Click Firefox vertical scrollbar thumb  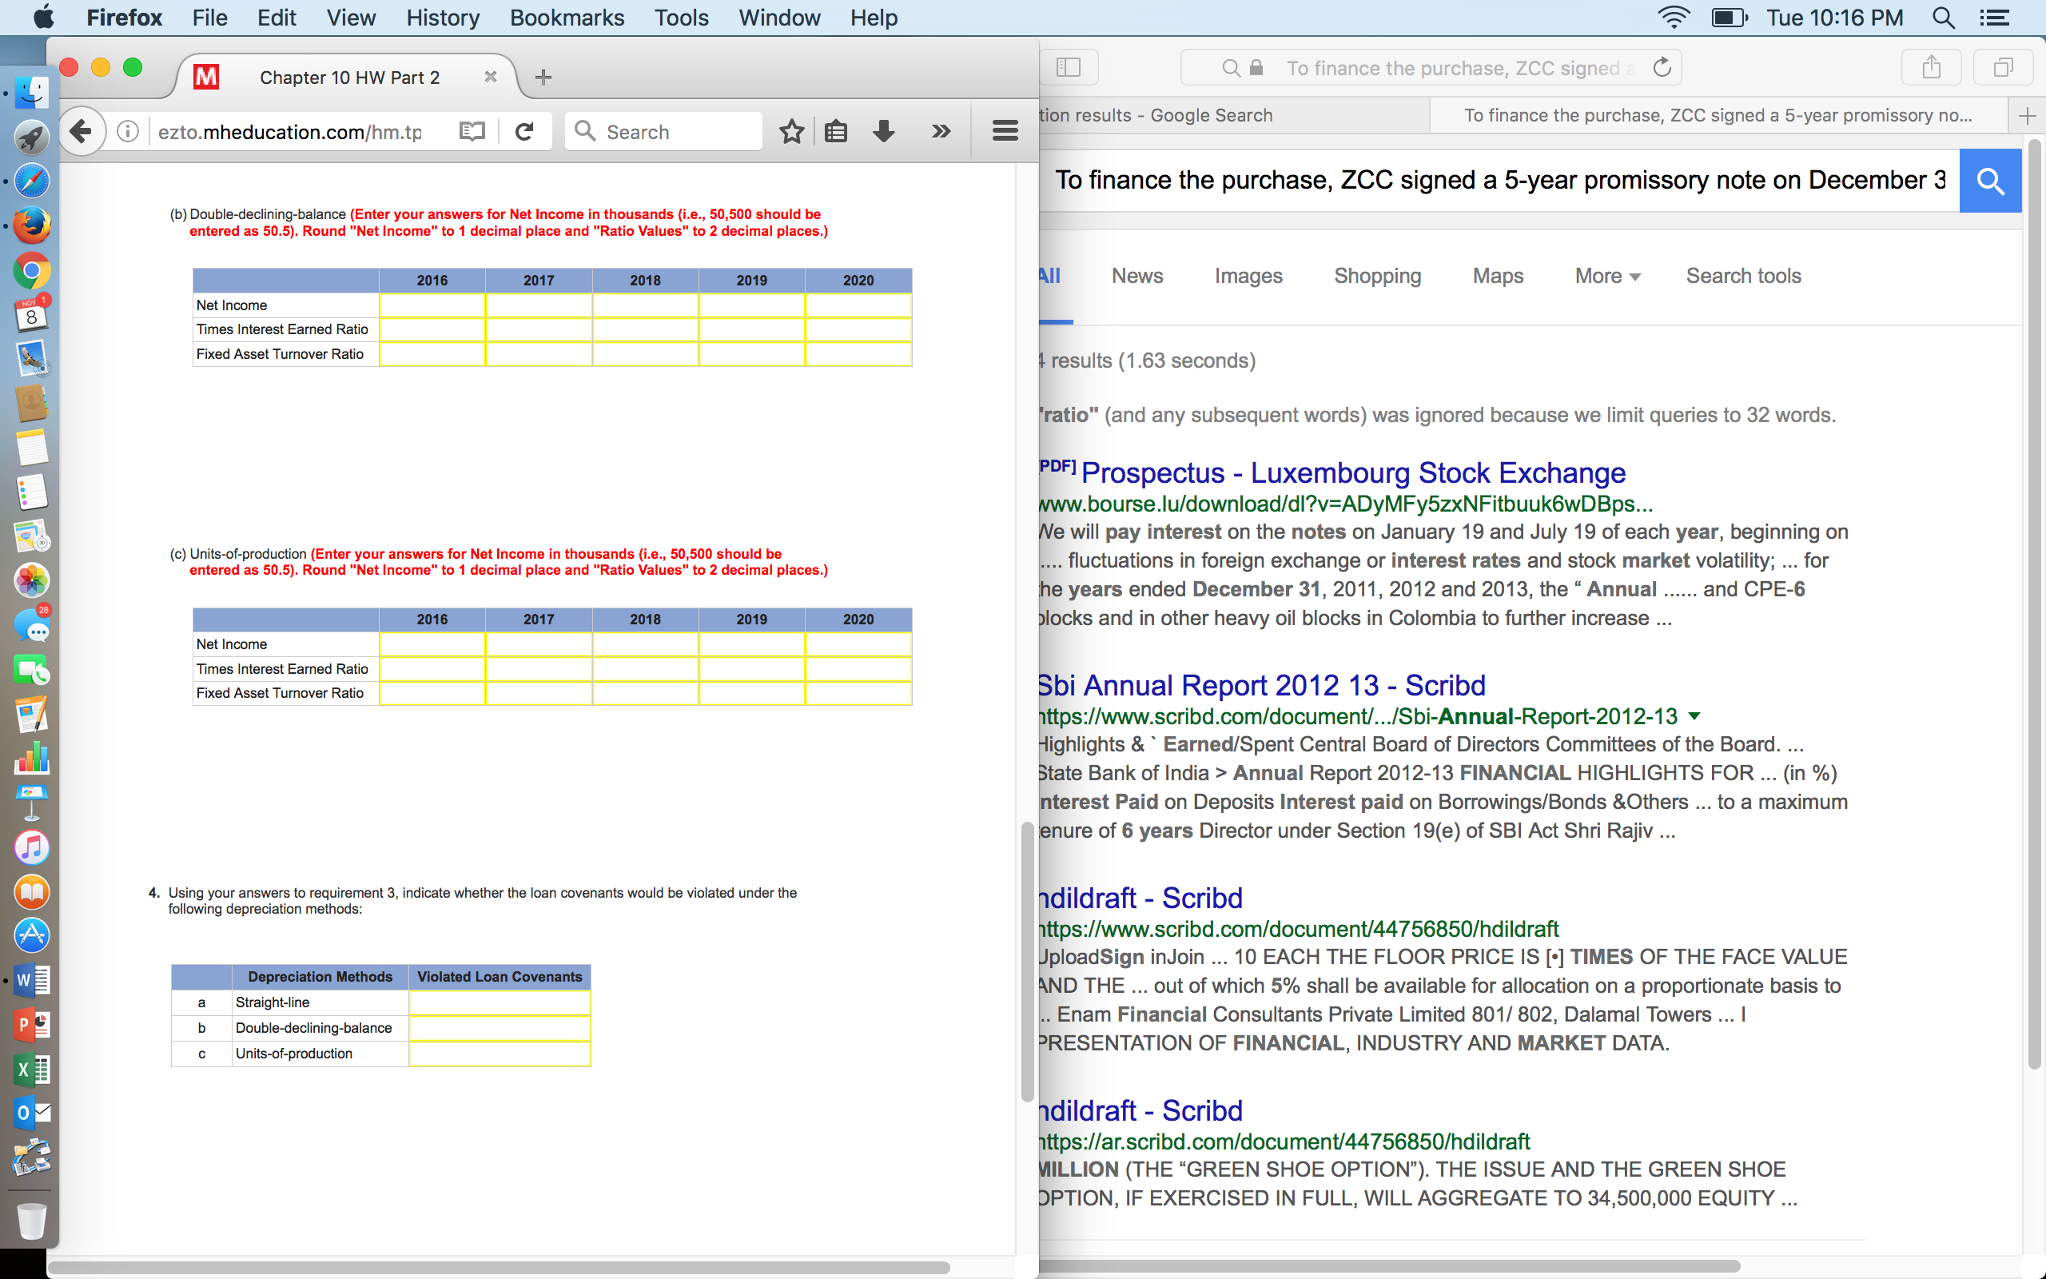[x=1027, y=961]
